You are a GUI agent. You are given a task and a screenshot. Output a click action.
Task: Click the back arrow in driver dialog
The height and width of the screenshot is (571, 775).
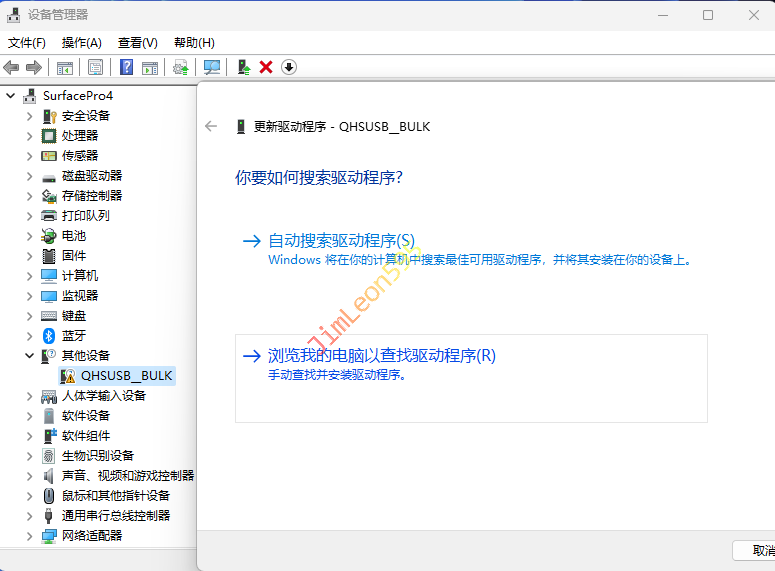point(211,126)
